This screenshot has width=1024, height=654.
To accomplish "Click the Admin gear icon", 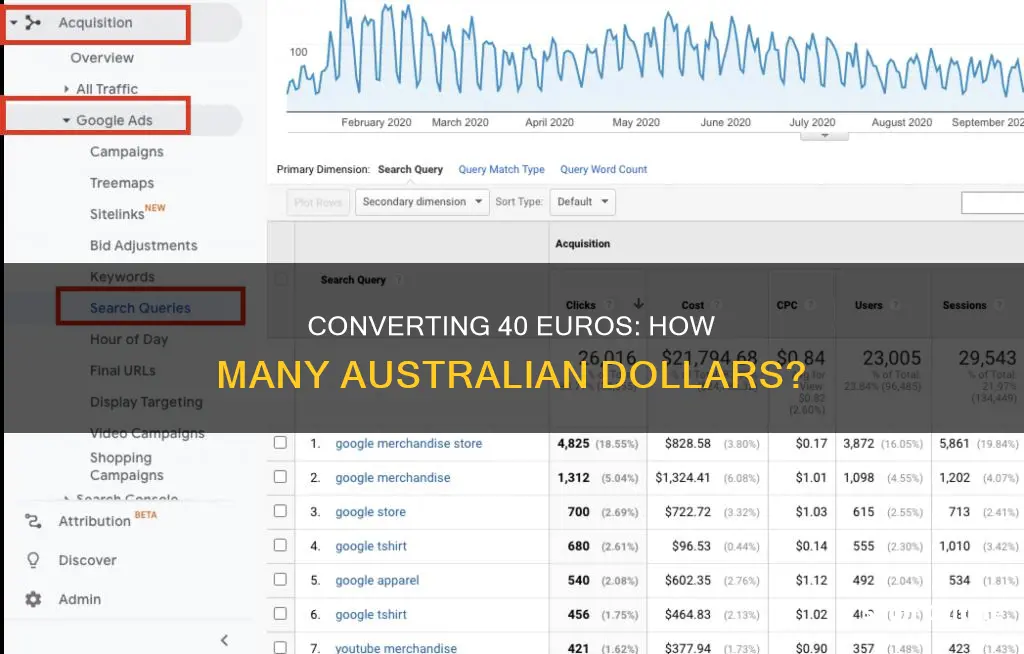I will pos(33,599).
